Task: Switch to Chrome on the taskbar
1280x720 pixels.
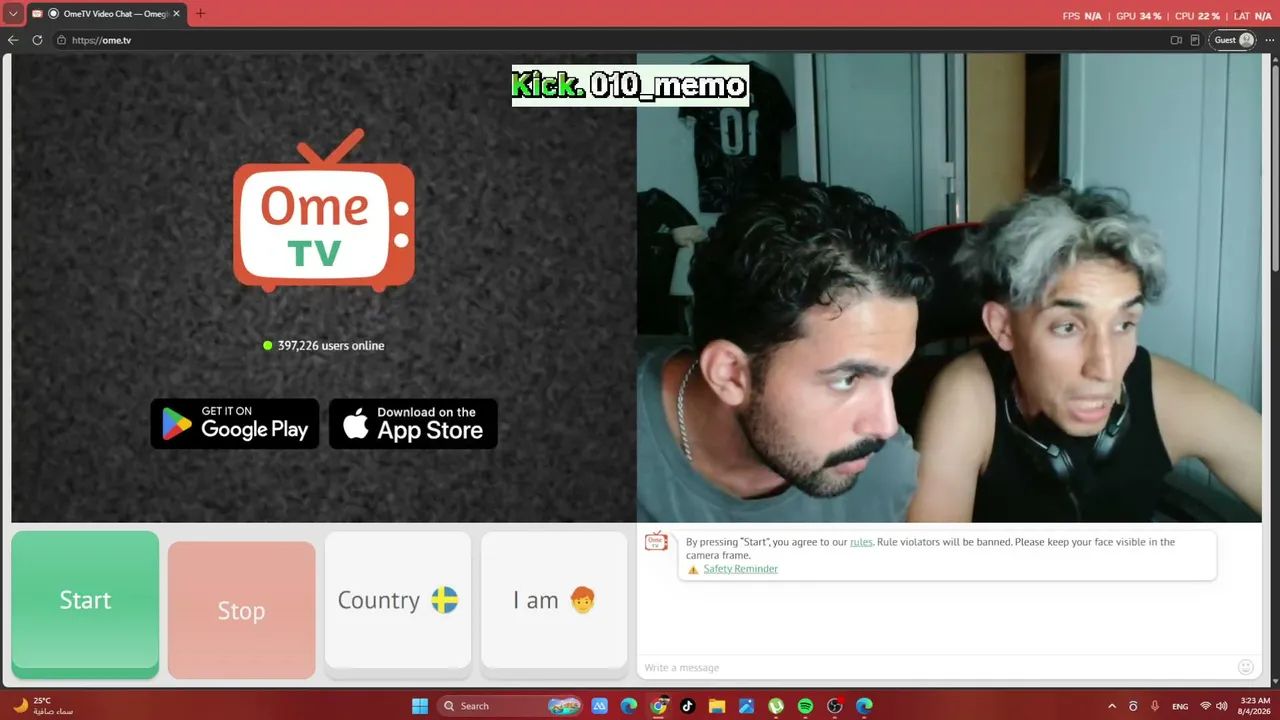Action: [658, 706]
